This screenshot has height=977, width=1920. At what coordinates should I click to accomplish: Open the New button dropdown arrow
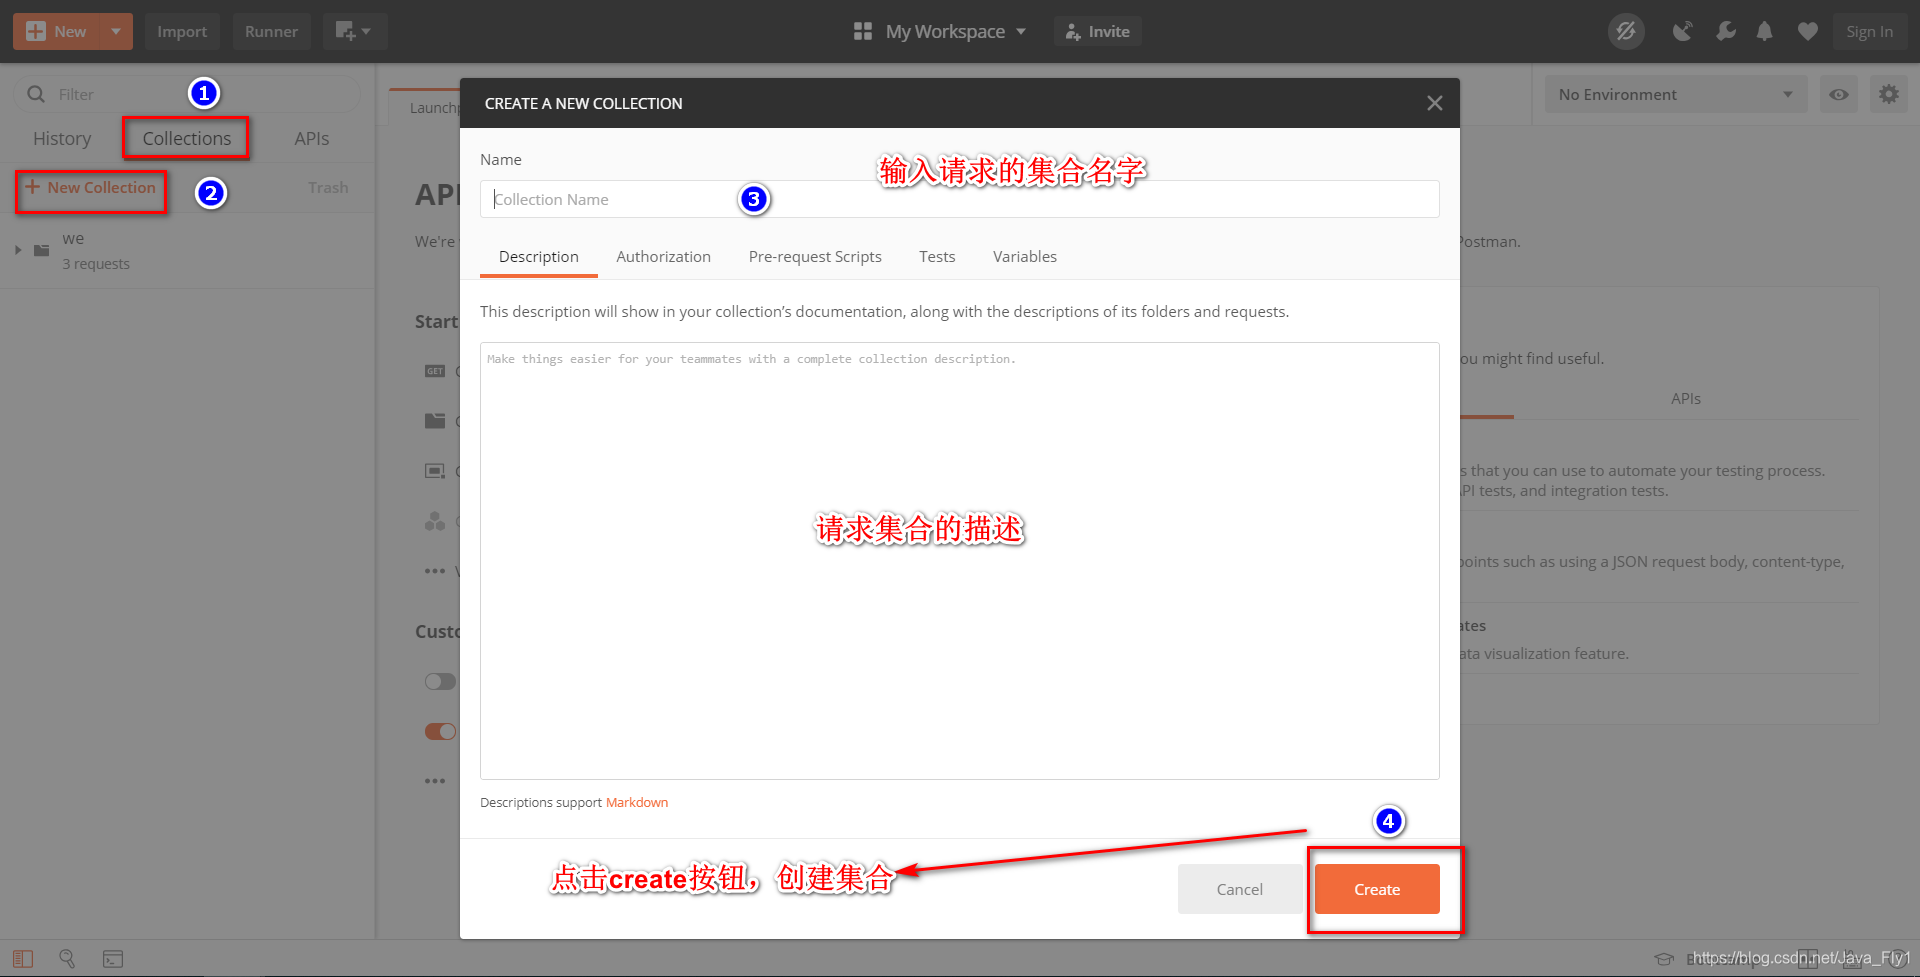[116, 31]
